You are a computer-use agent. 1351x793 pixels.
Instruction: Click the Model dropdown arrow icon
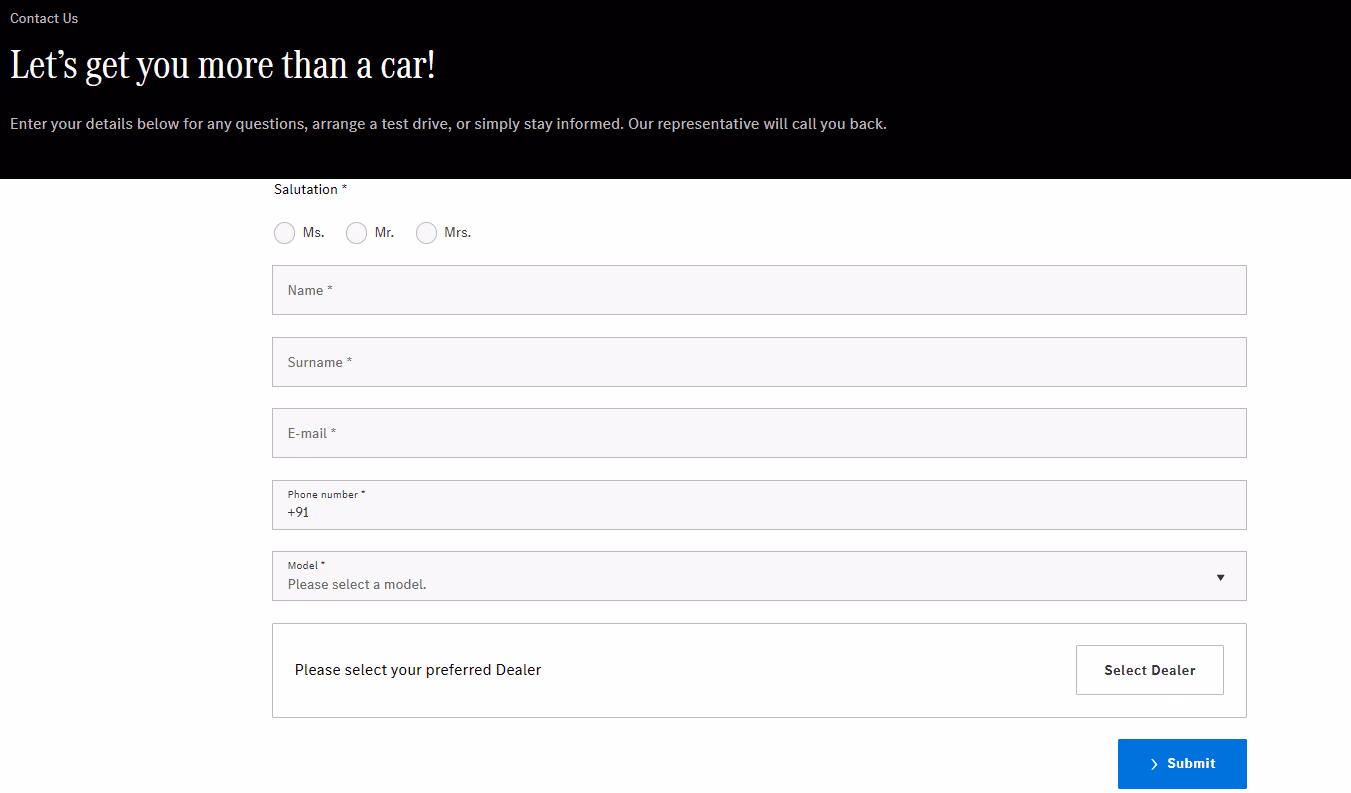[x=1220, y=577]
